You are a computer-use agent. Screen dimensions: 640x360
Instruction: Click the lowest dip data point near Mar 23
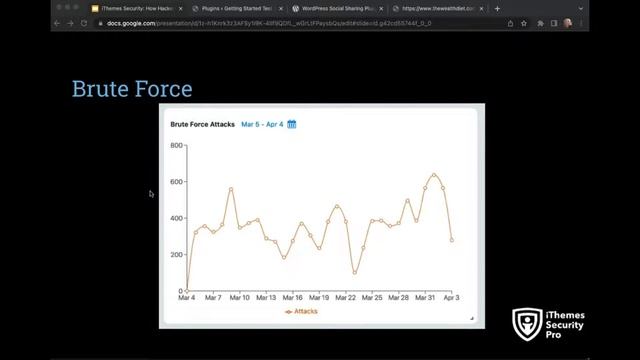coord(355,273)
